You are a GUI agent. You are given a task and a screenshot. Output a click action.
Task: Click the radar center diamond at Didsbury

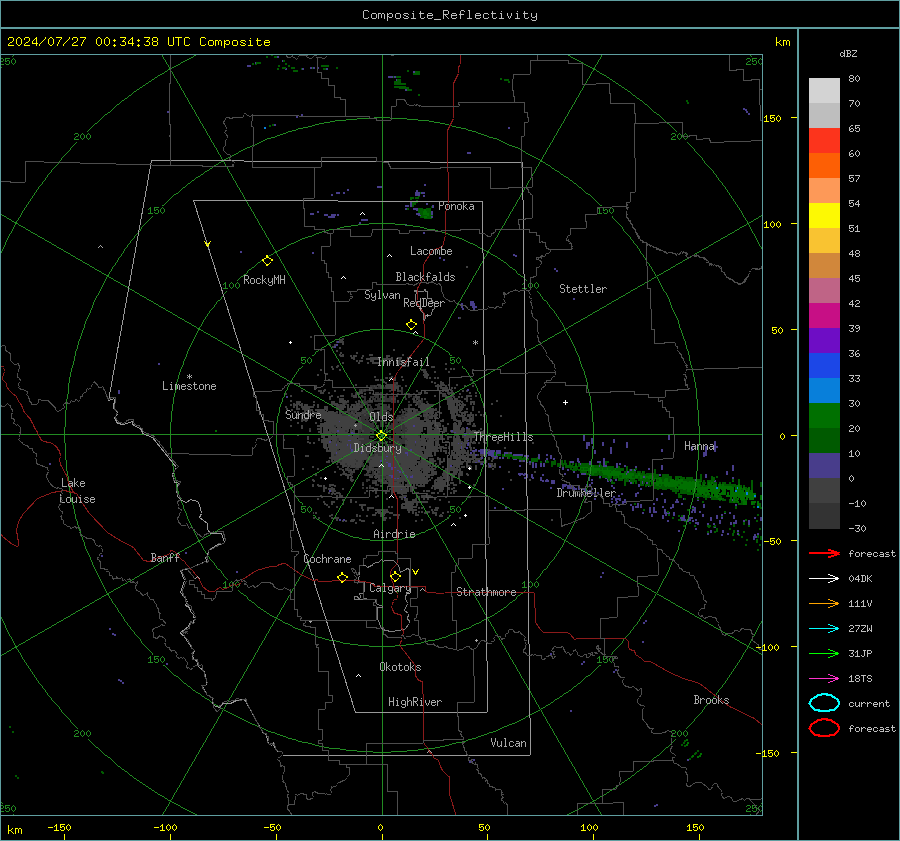click(381, 436)
